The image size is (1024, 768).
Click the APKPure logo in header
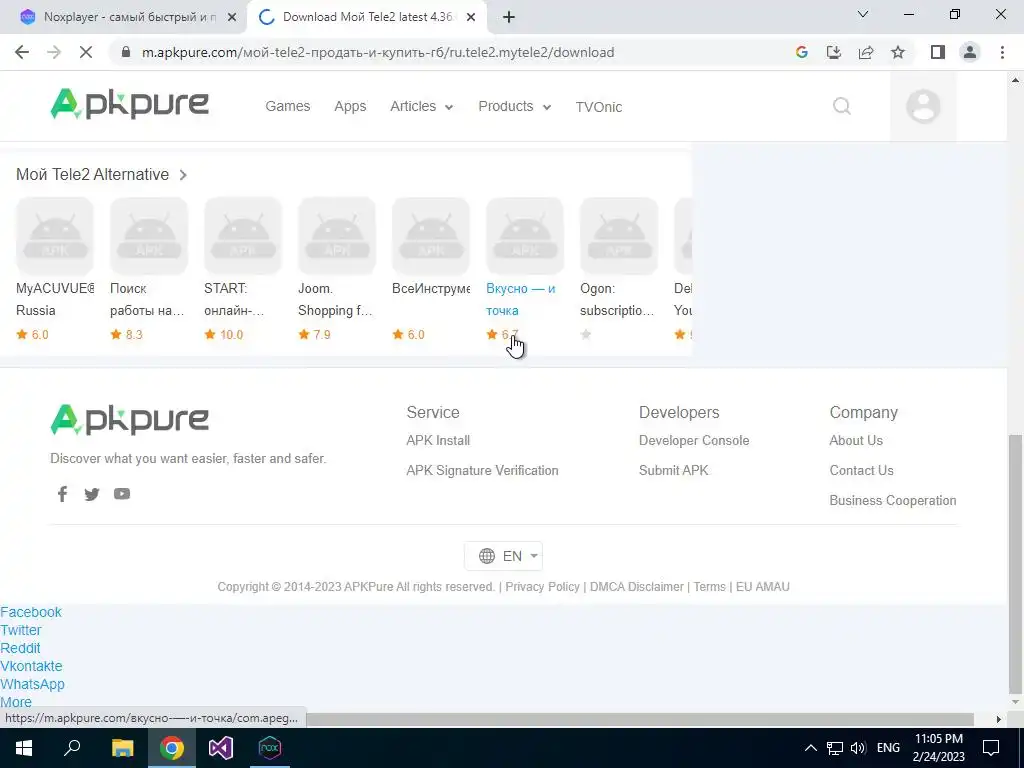pyautogui.click(x=129, y=104)
